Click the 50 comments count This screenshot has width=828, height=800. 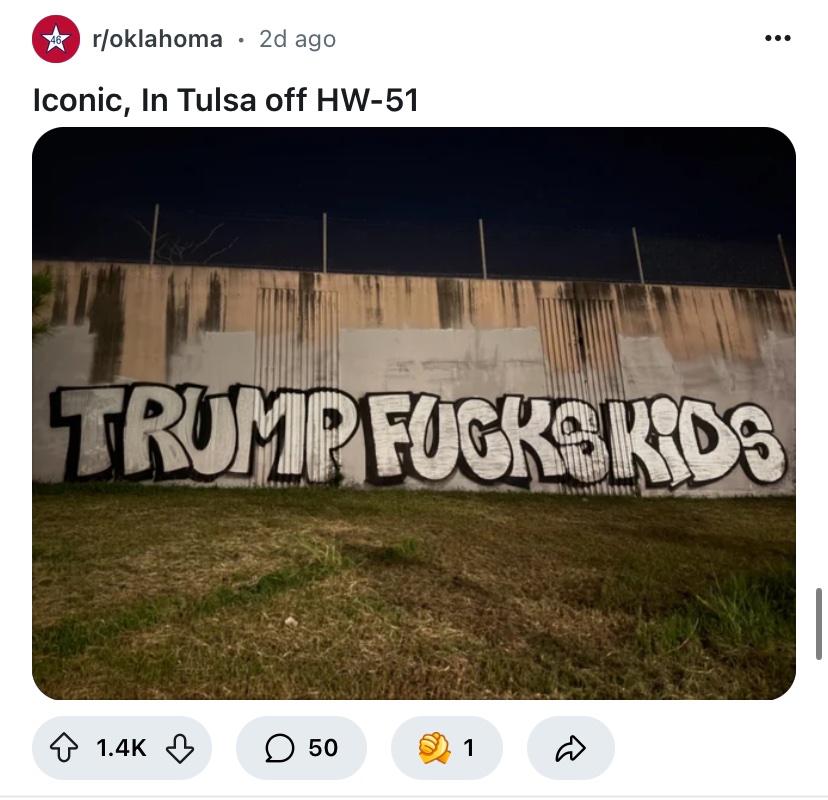[323, 748]
